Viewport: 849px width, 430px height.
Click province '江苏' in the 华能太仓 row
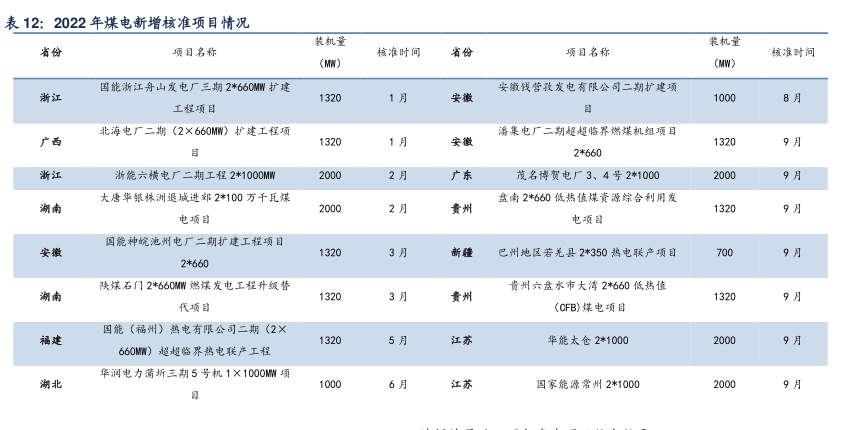[x=462, y=340]
